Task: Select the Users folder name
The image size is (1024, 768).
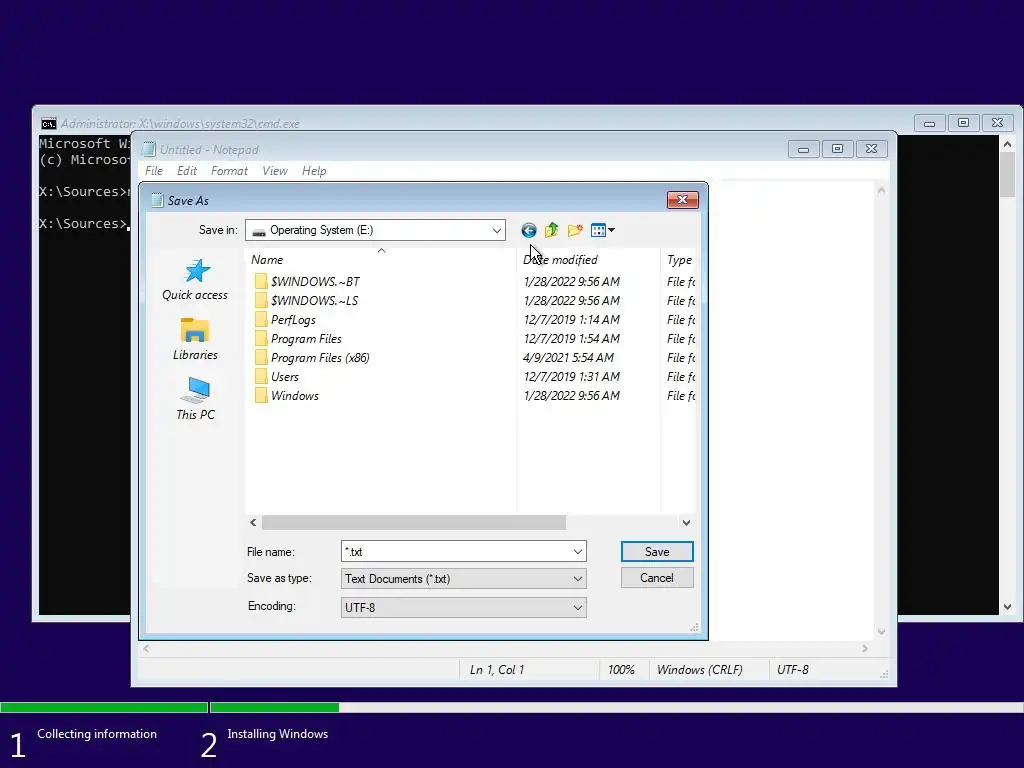Action: point(285,376)
